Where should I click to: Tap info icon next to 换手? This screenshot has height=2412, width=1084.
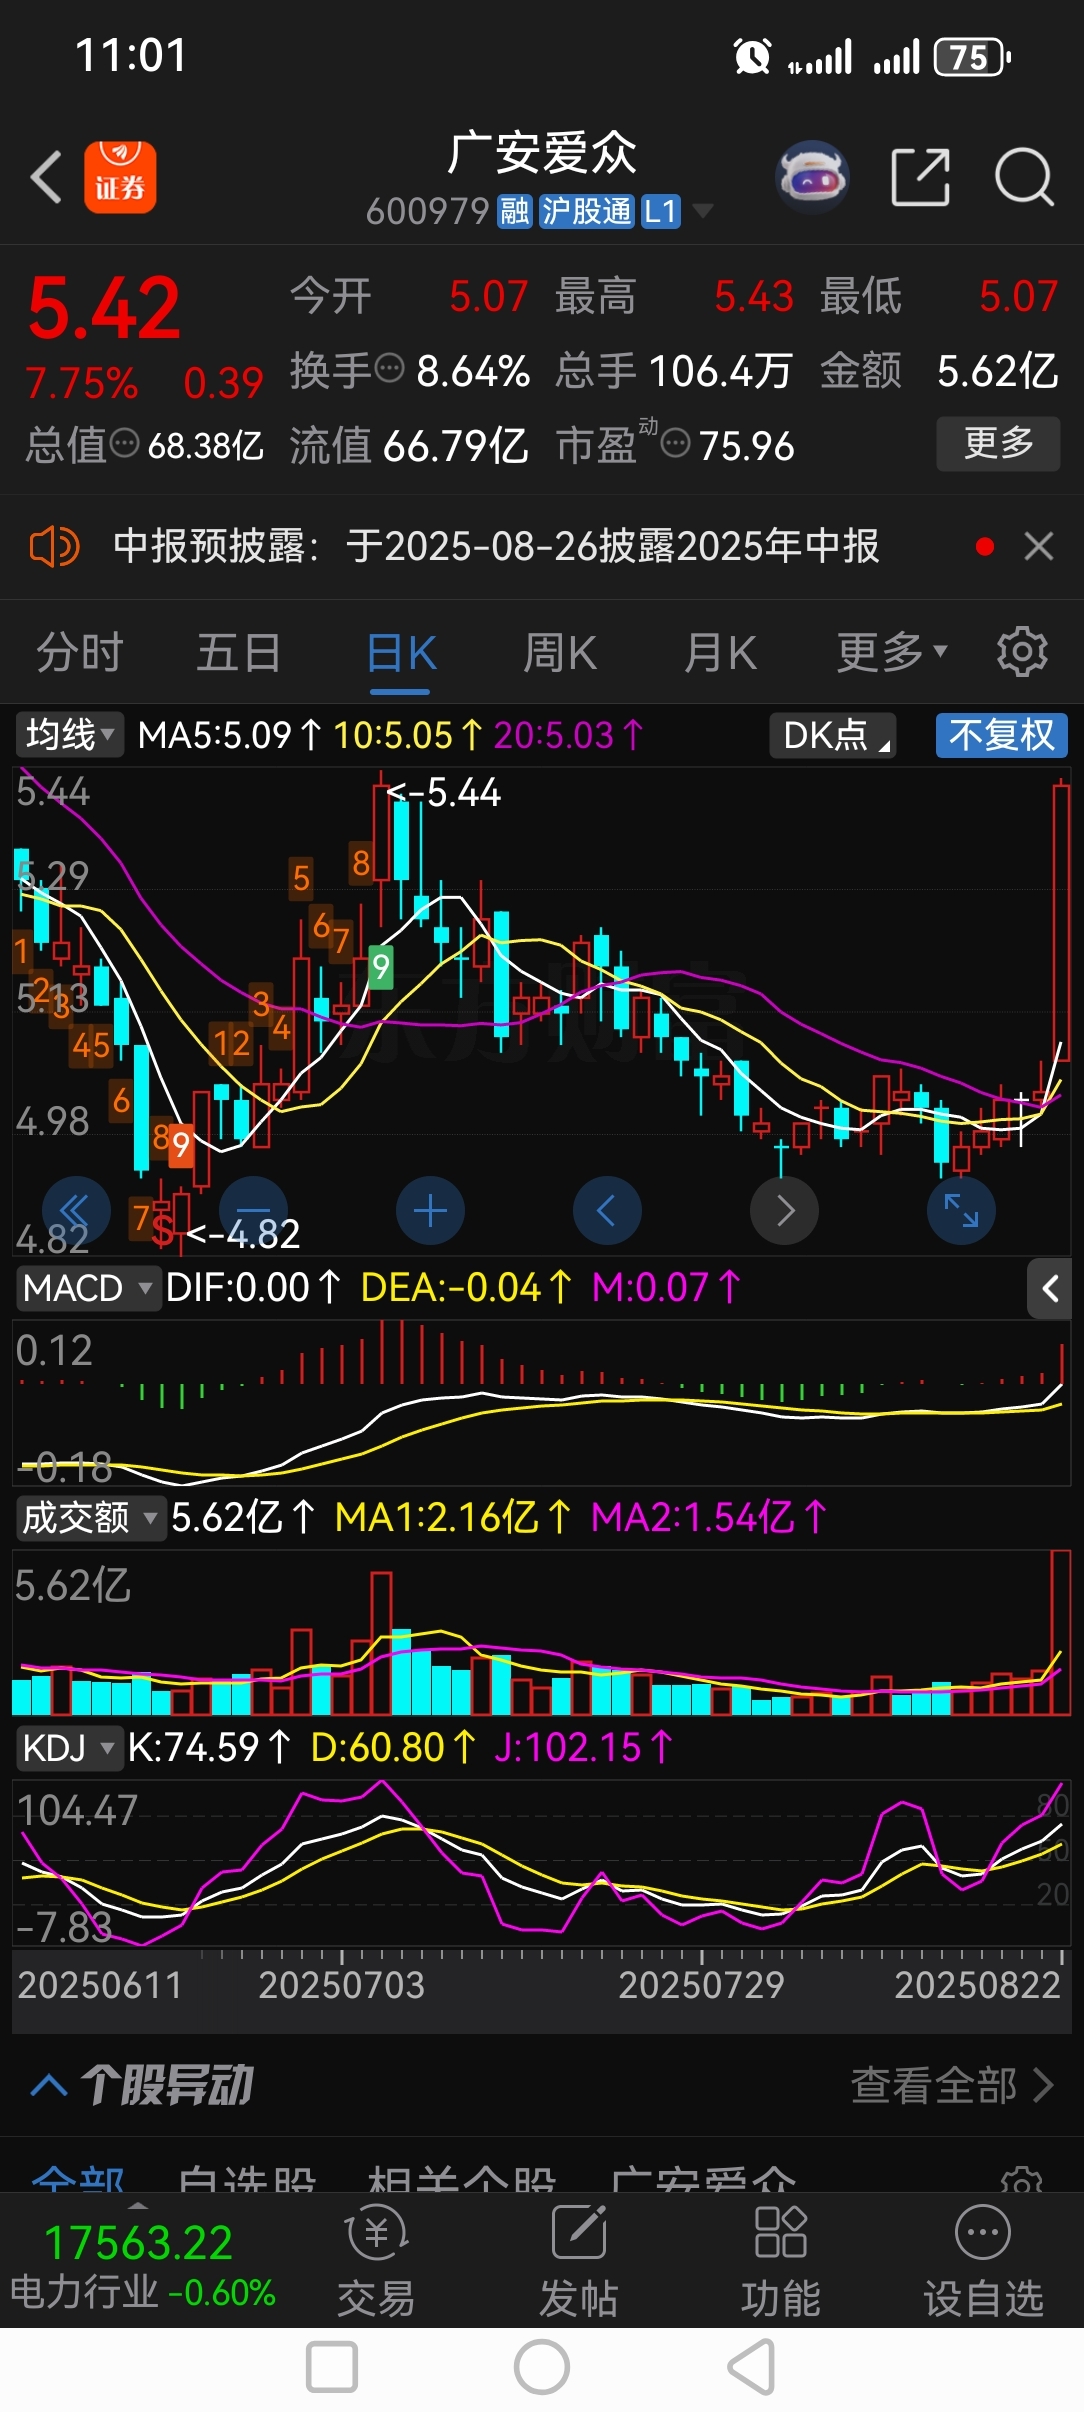click(x=388, y=369)
